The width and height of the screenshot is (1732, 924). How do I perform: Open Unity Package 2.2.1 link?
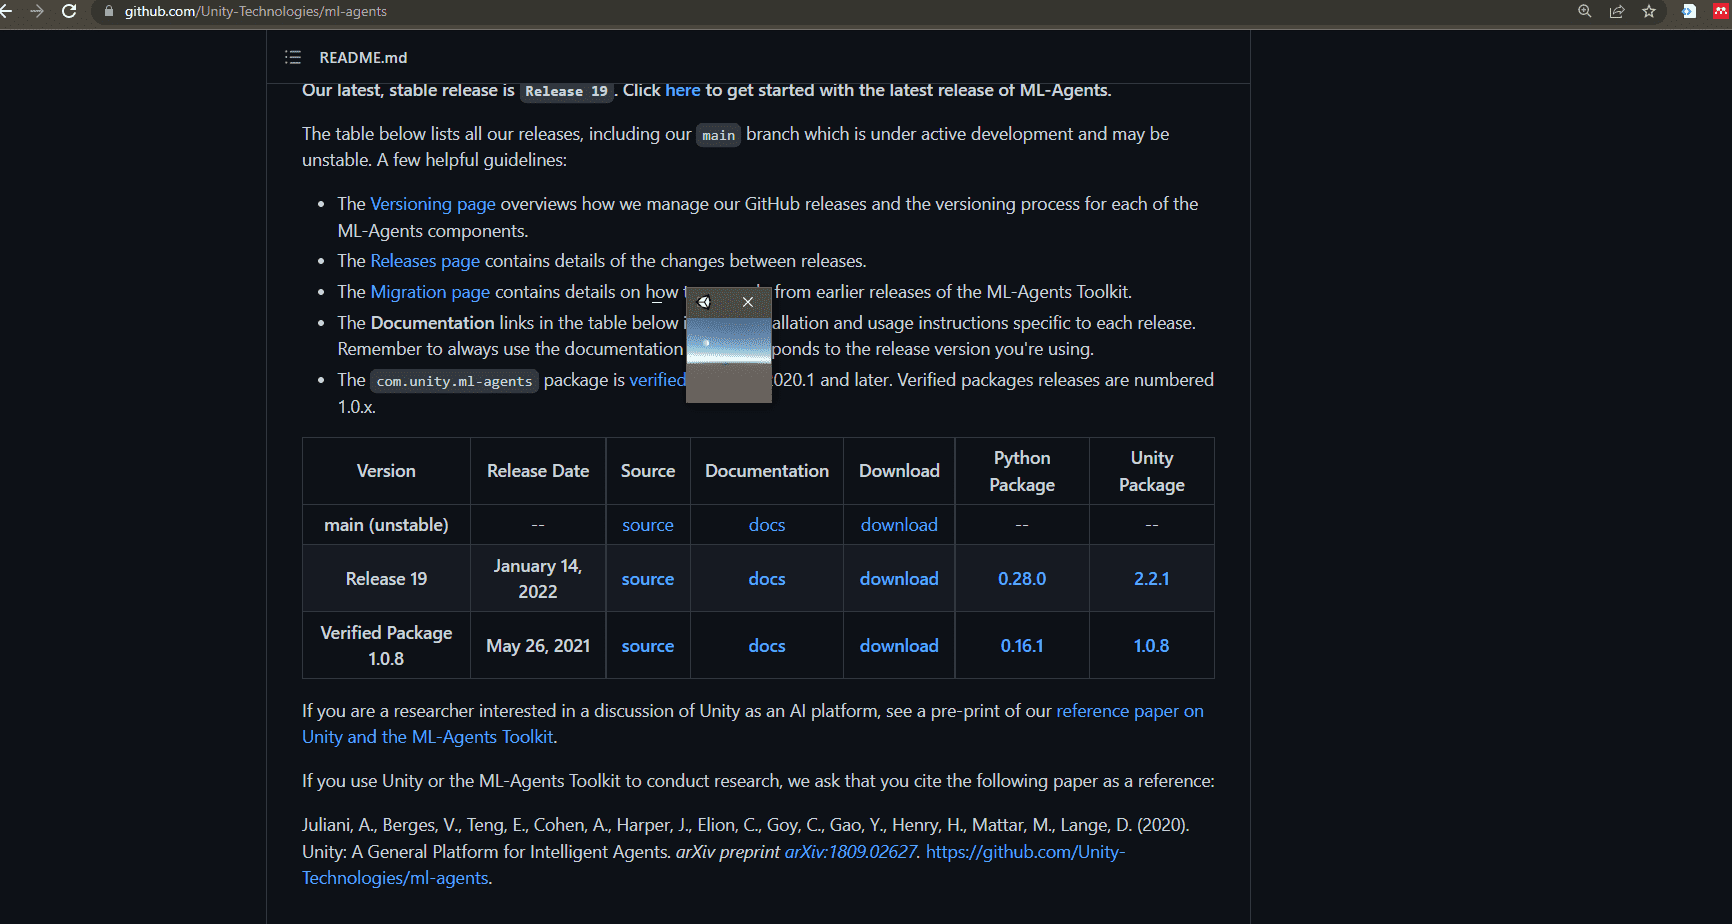point(1151,579)
